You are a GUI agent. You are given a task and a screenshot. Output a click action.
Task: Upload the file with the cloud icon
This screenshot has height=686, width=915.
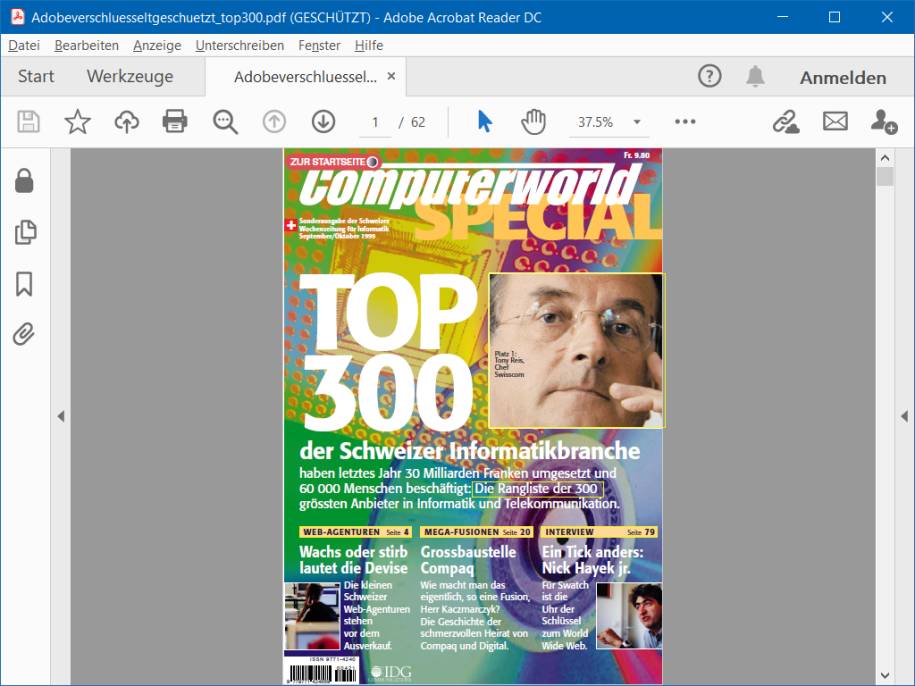[x=126, y=121]
